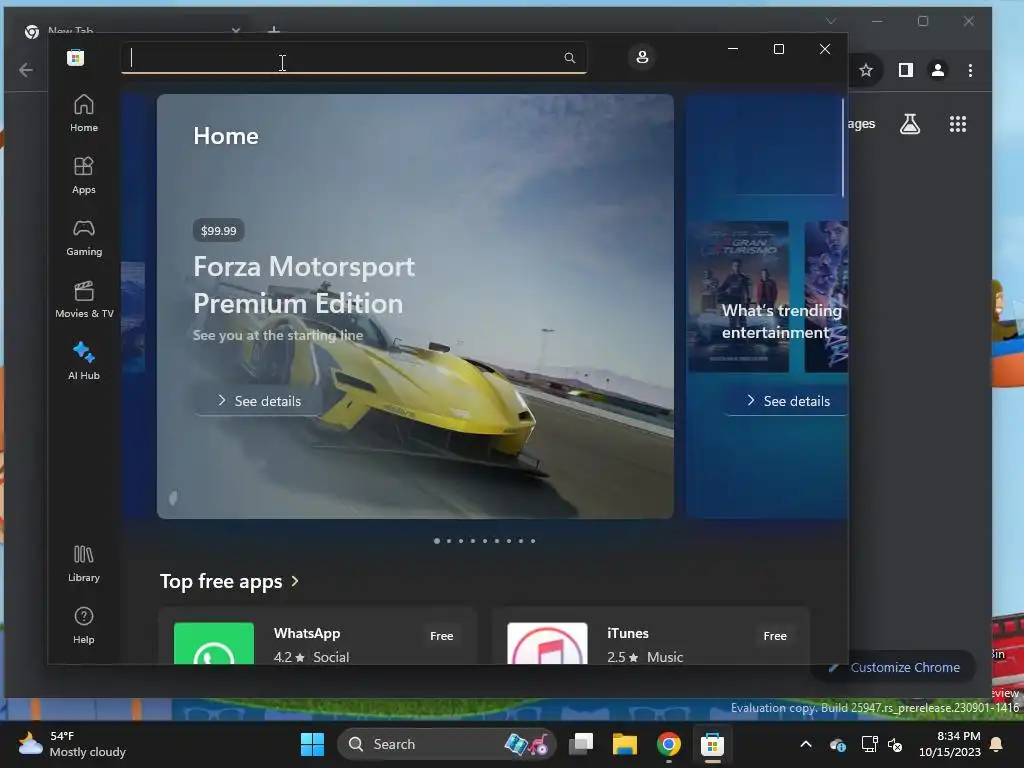
Task: Open Chrome tab search dropdown arrow
Action: coord(831,22)
